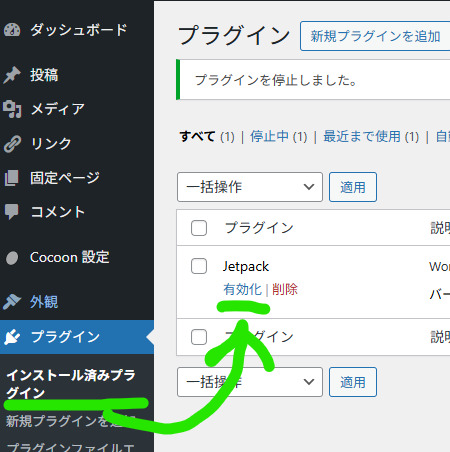Click the Dashboard gauge icon

coord(12,30)
